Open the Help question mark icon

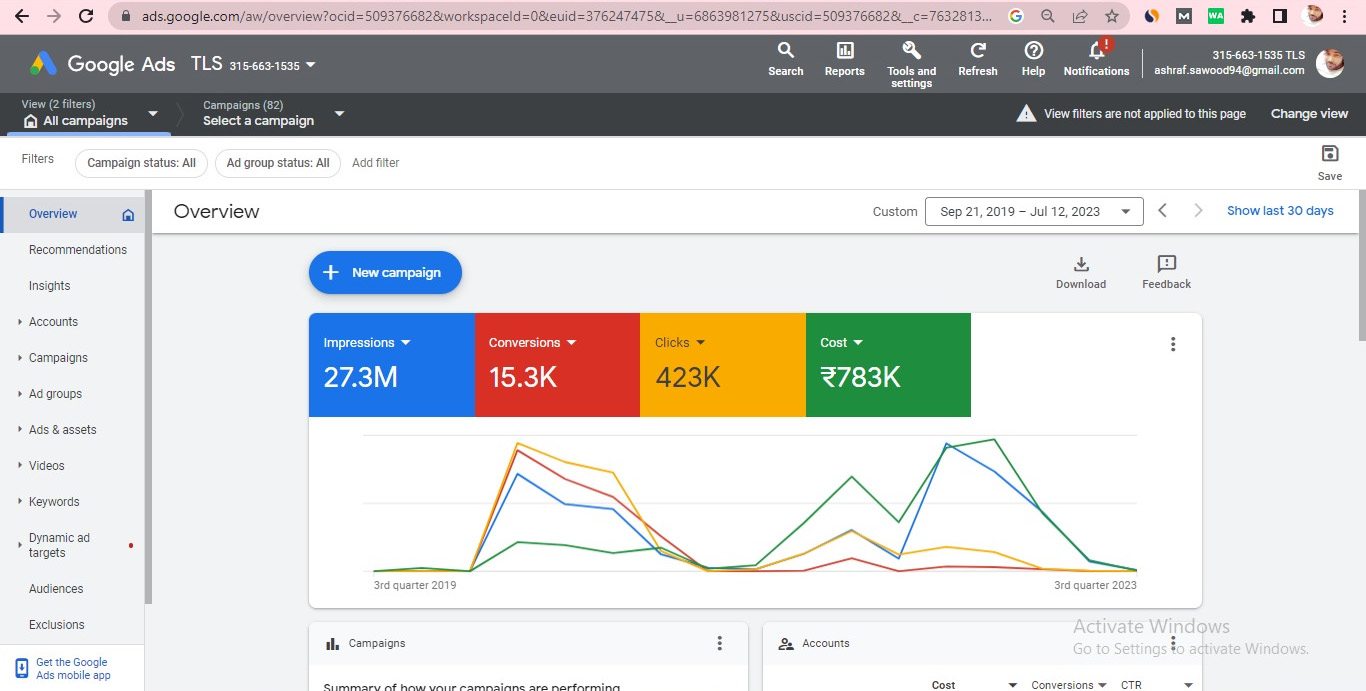pos(1033,58)
